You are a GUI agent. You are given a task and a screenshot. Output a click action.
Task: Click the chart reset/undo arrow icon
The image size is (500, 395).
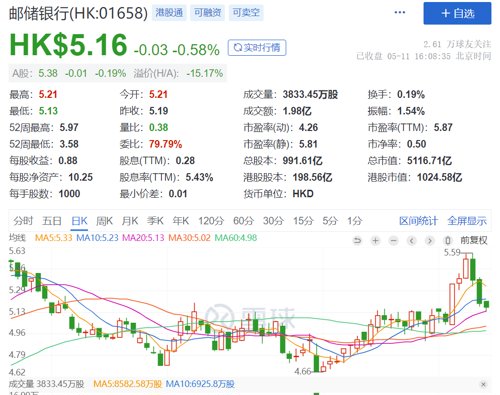pyautogui.click(x=357, y=240)
